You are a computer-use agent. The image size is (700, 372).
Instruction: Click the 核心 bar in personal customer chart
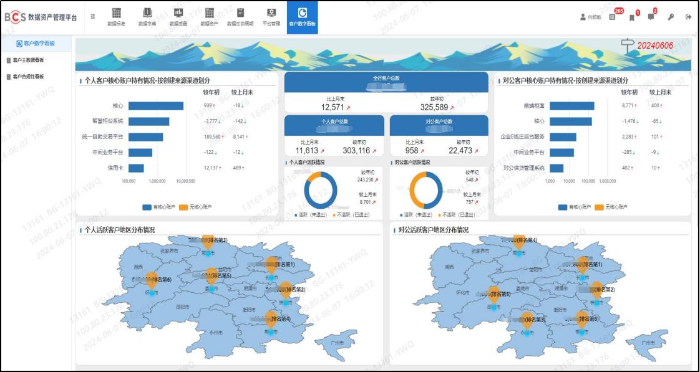pos(156,106)
